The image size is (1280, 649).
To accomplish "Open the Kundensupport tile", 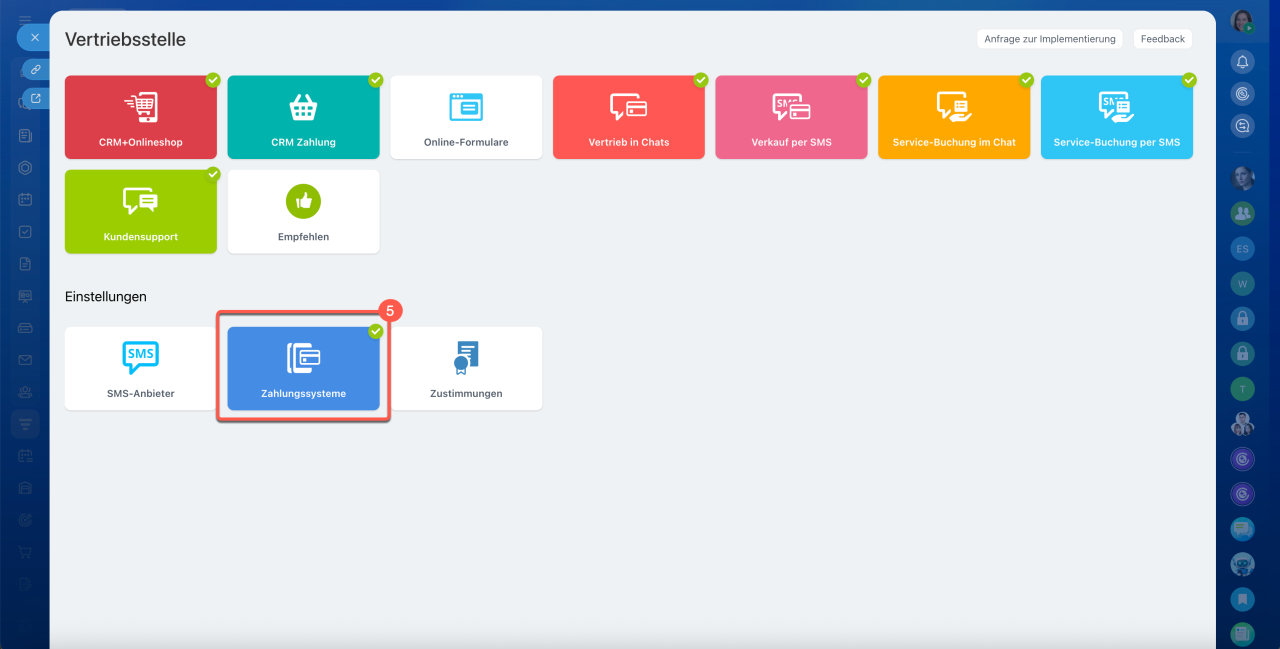I will point(141,211).
